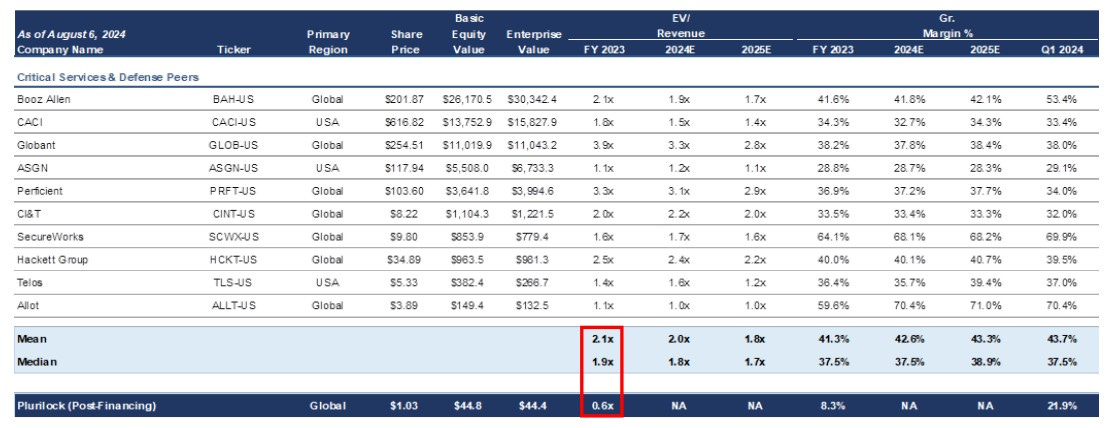Click ALLT-US ticker cell

pos(233,305)
